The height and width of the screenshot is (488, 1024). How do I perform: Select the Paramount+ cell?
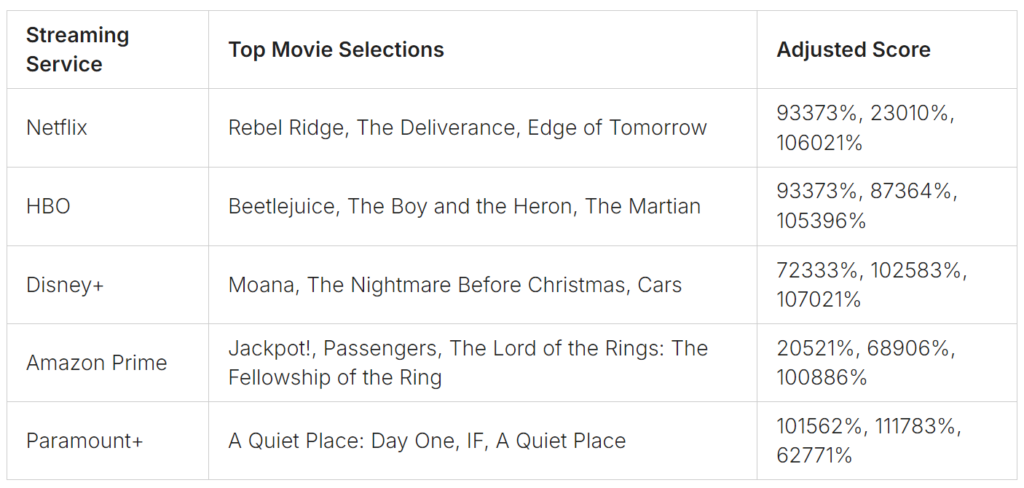(108, 441)
